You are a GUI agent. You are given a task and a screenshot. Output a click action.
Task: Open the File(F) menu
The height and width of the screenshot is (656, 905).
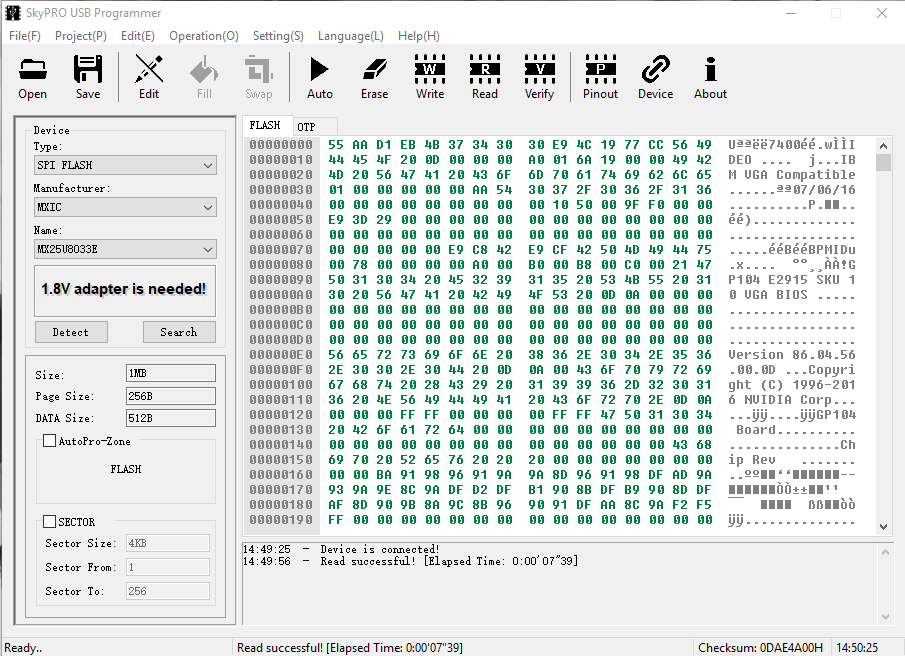(25, 36)
